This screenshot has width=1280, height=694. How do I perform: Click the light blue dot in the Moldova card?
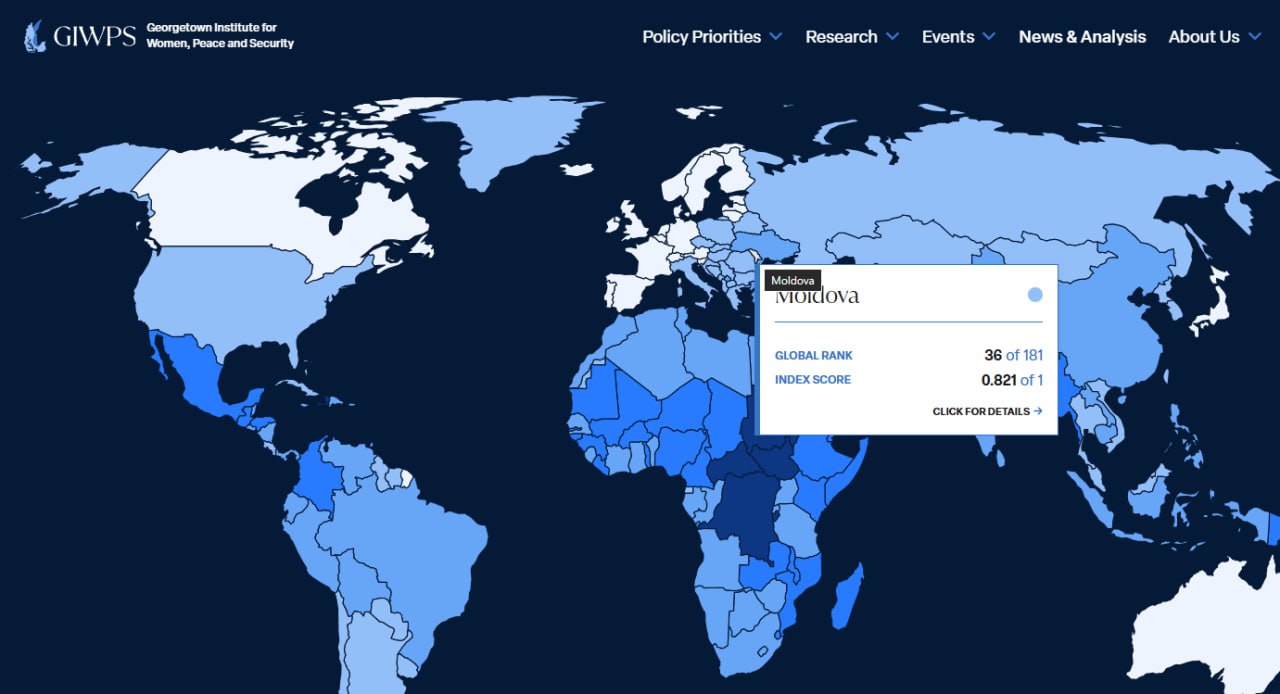point(1035,295)
